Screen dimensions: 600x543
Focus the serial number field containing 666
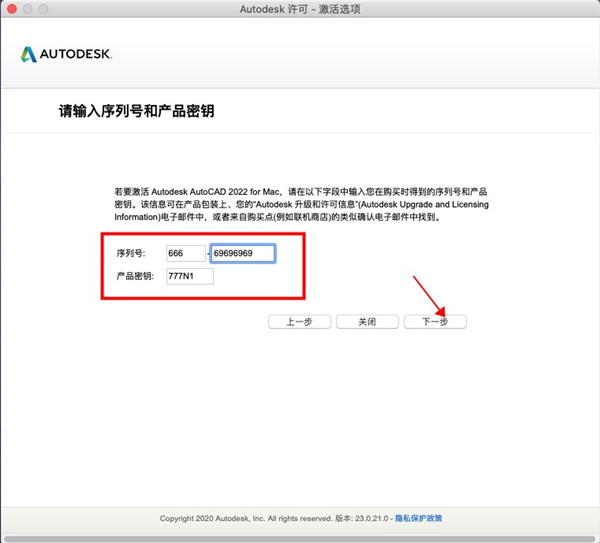(x=186, y=253)
